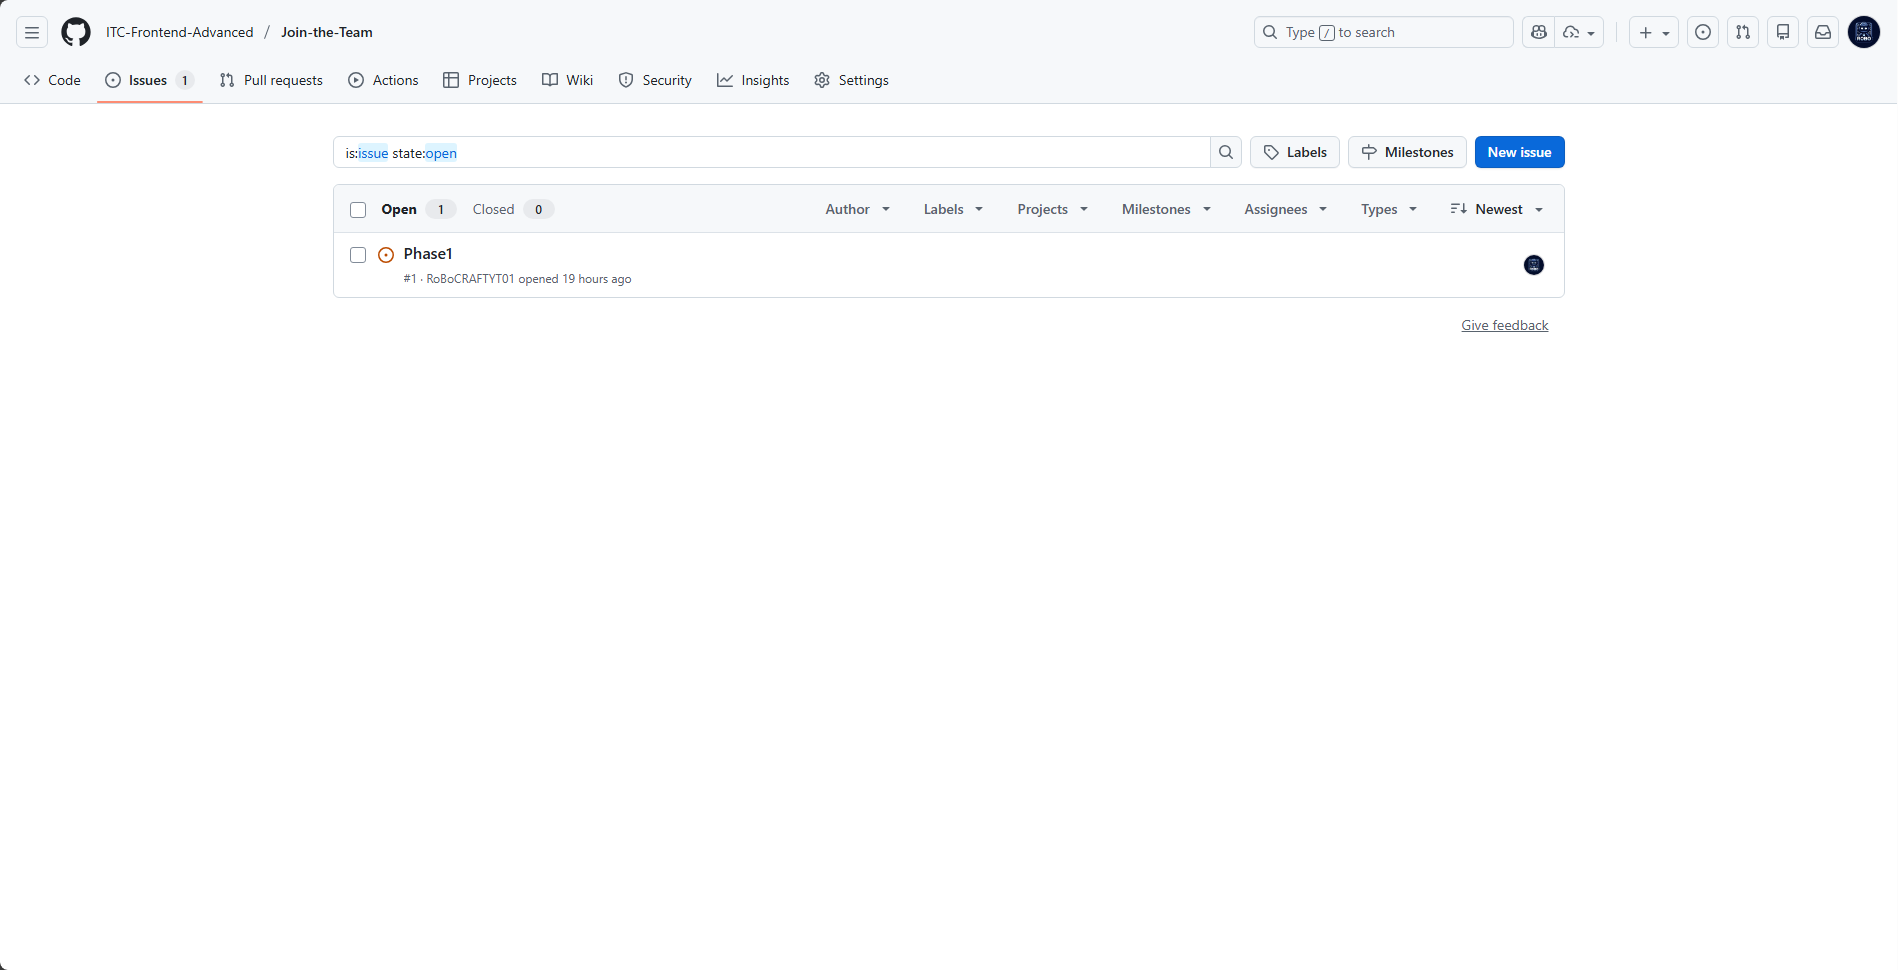Open GitHub Copilot from the header

(1538, 31)
